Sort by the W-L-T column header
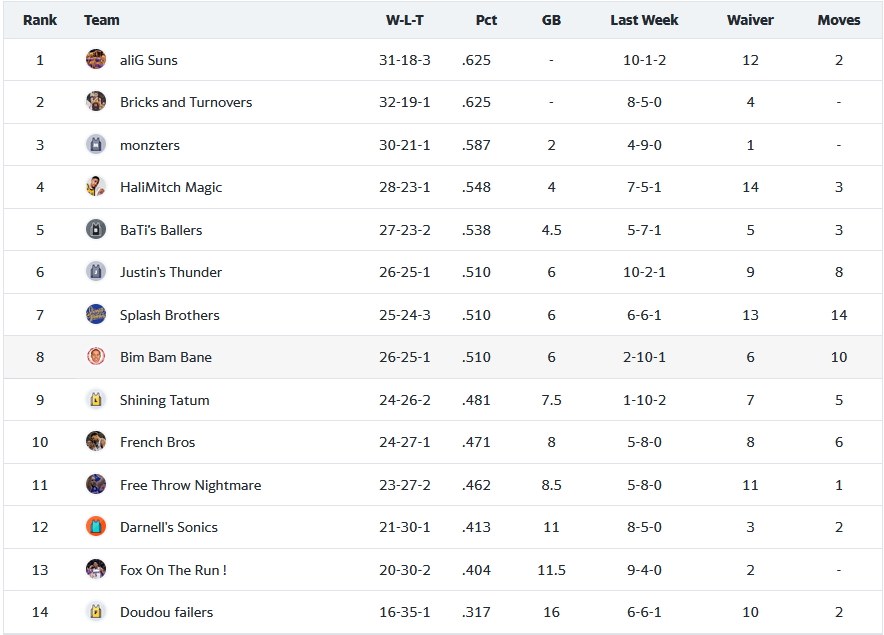This screenshot has width=884, height=635. pos(405,20)
